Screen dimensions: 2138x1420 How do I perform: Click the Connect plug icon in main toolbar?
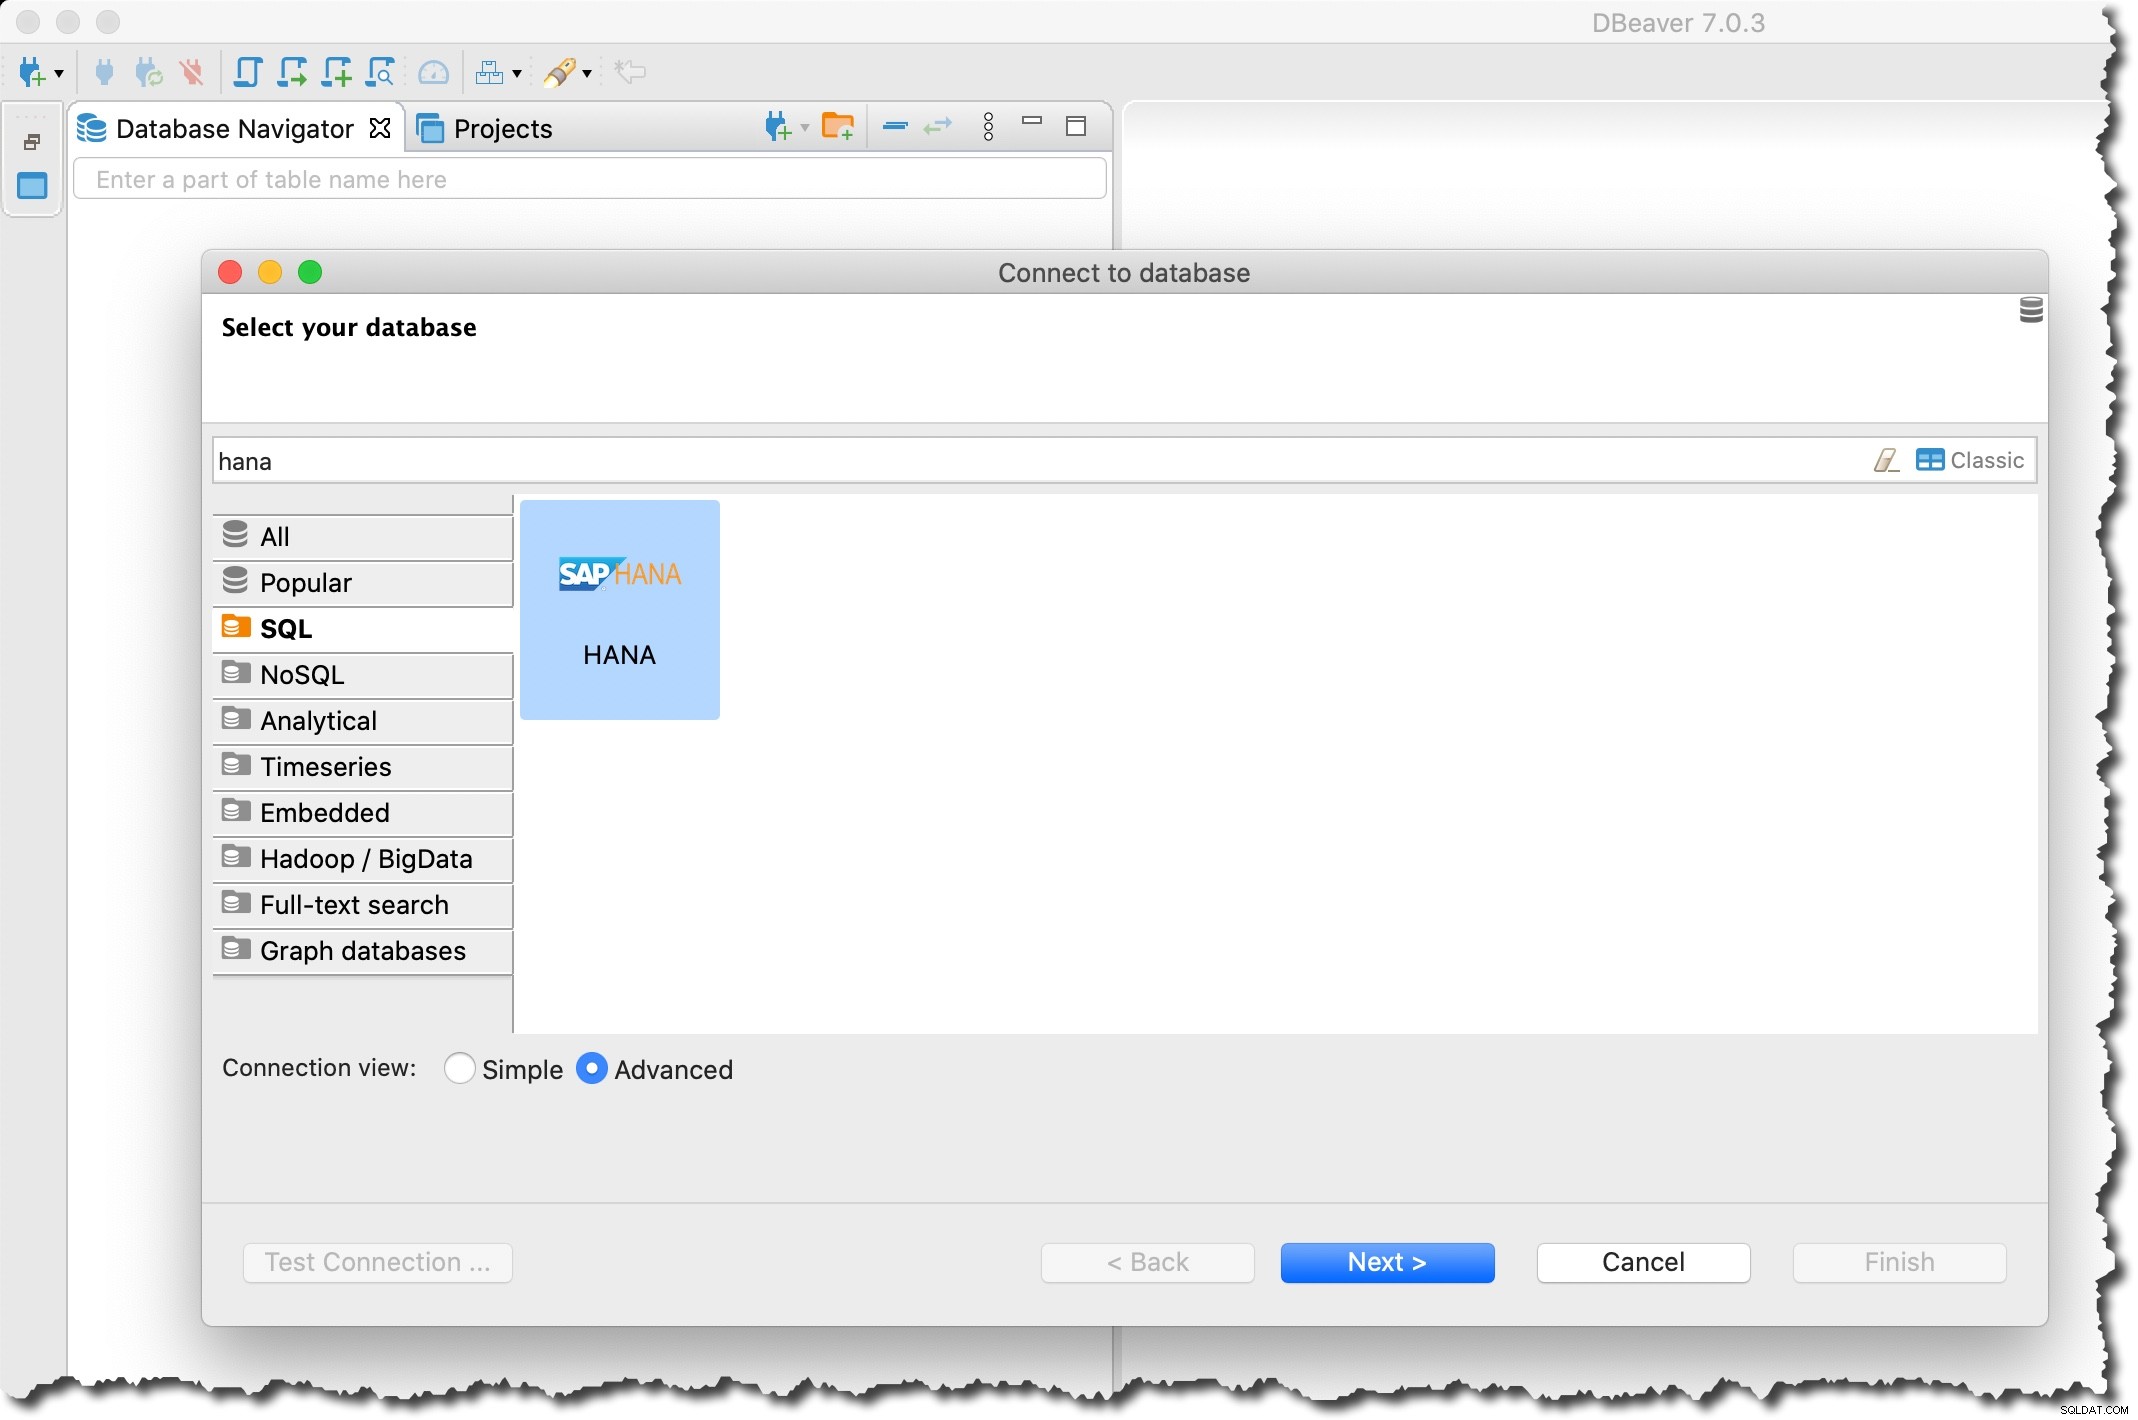click(104, 72)
